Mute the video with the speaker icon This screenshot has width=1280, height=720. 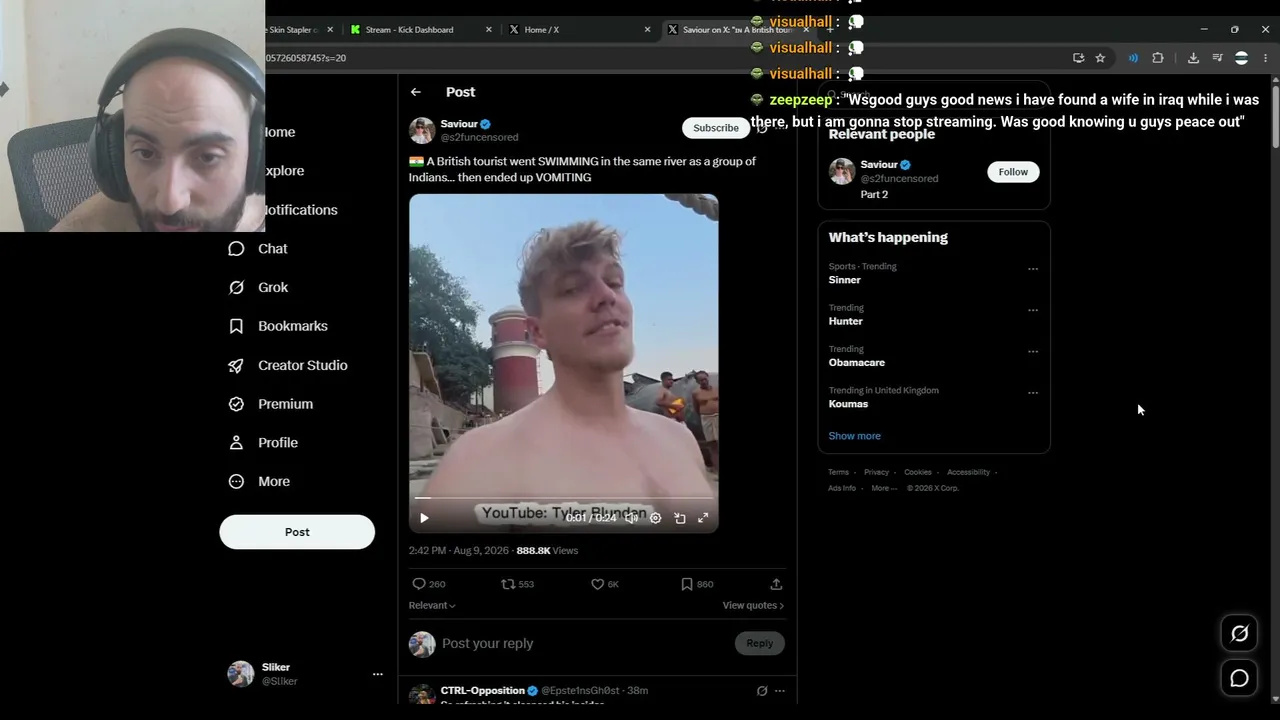(x=632, y=518)
